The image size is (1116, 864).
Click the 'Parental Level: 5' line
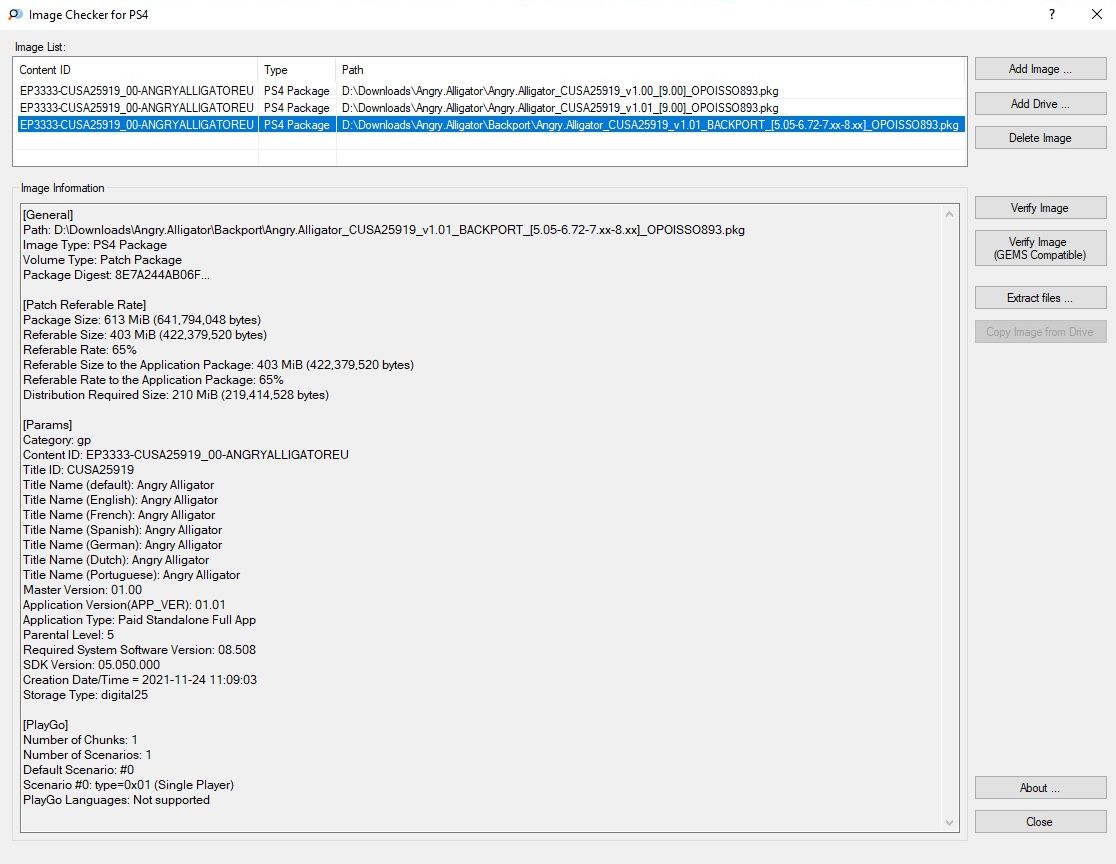68,634
